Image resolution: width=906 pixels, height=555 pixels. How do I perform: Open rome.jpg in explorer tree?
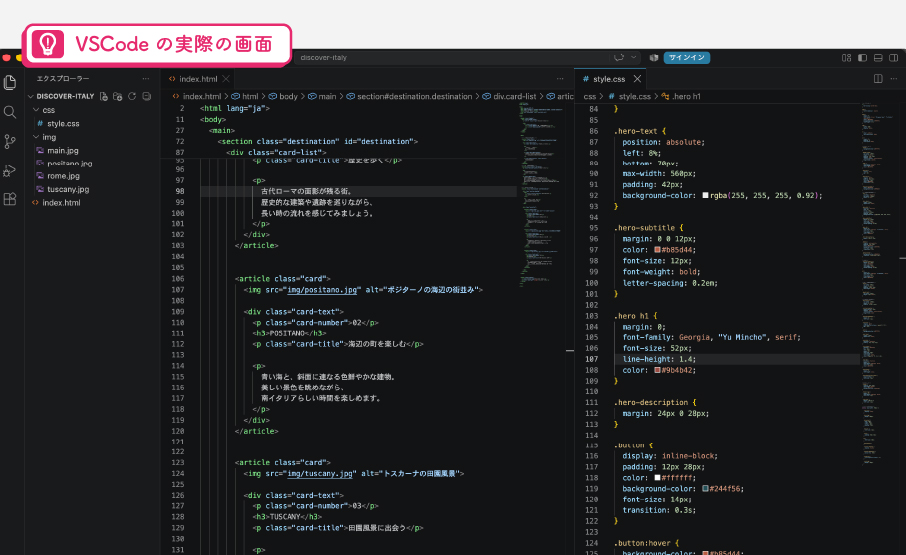coord(63,176)
